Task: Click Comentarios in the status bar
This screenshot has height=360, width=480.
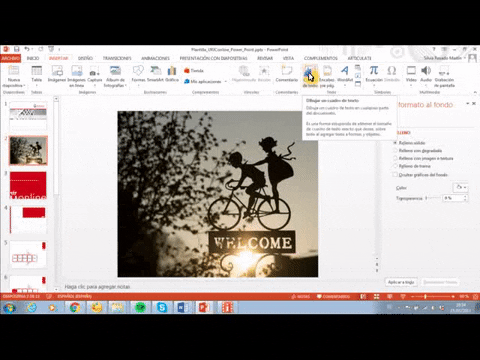Action: (x=333, y=296)
